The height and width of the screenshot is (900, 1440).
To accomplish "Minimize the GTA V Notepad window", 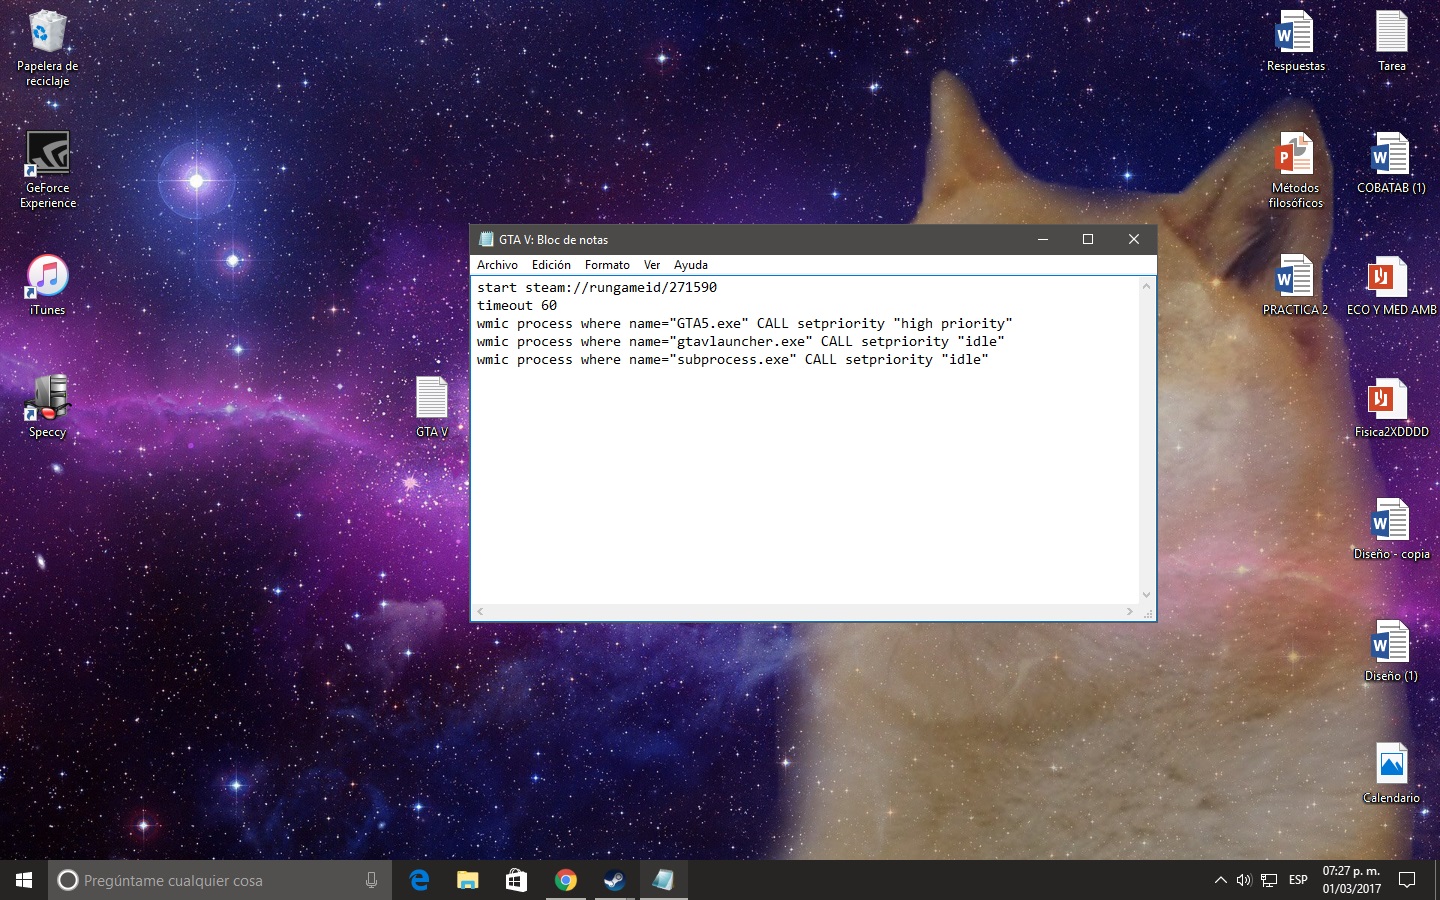I will coord(1043,239).
